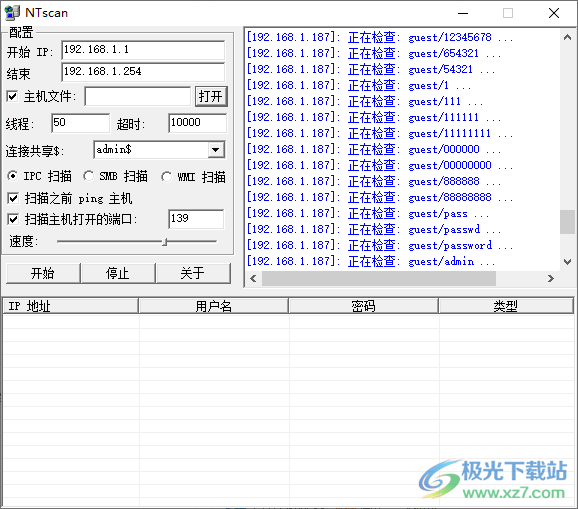Toggle the 主机文件 checkbox

coord(12,97)
